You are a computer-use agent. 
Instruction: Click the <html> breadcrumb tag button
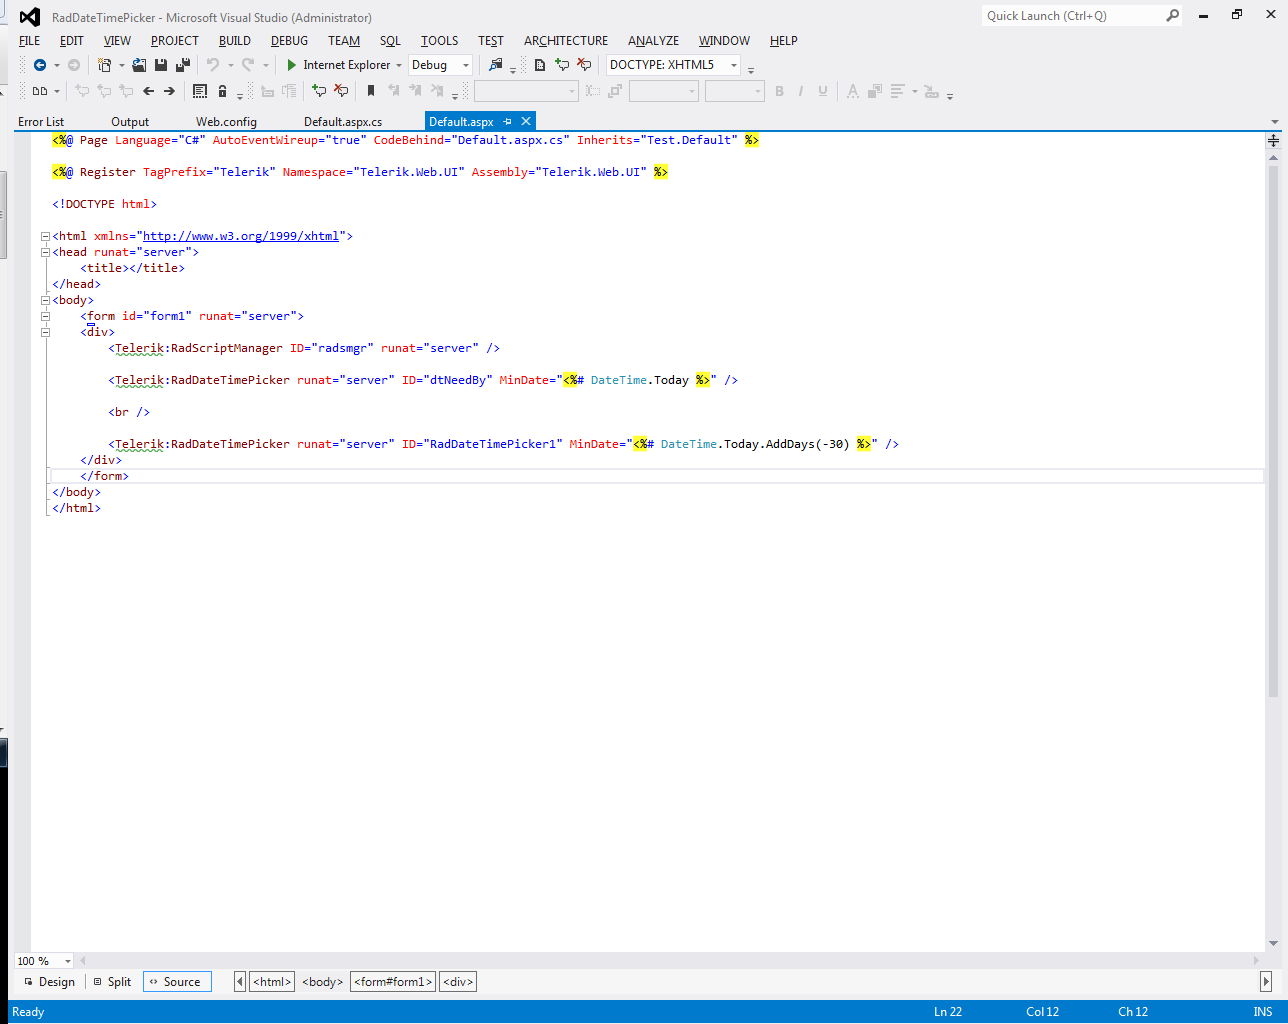click(x=272, y=982)
